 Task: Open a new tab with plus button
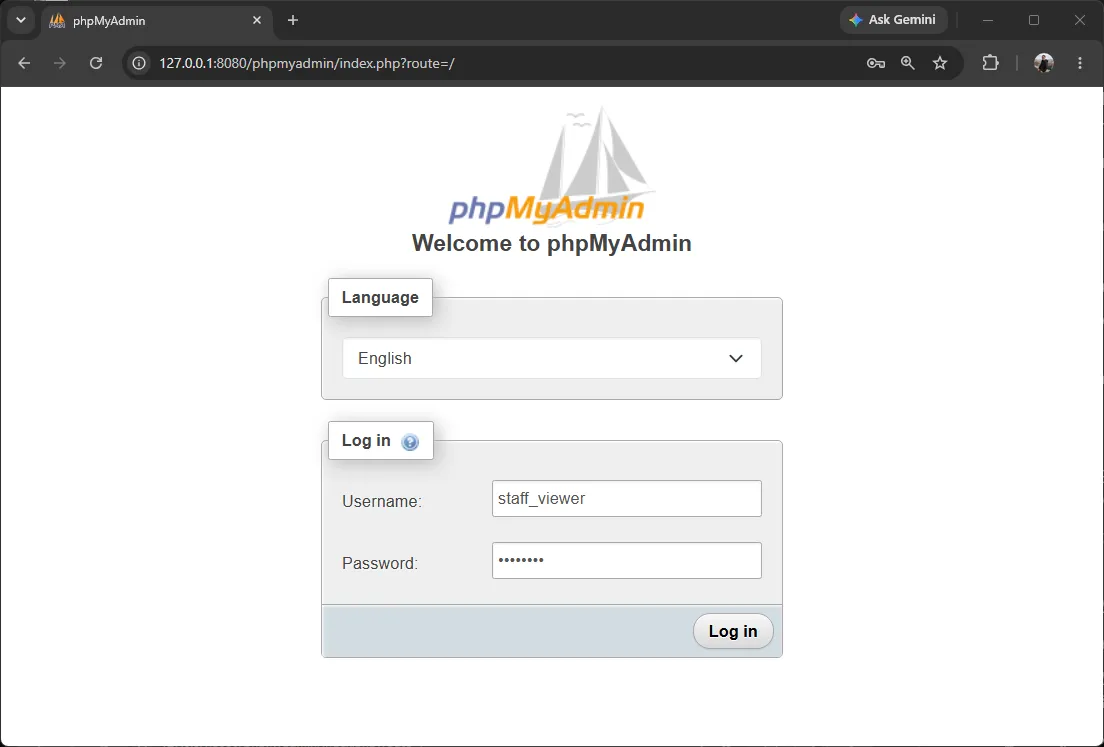[293, 20]
